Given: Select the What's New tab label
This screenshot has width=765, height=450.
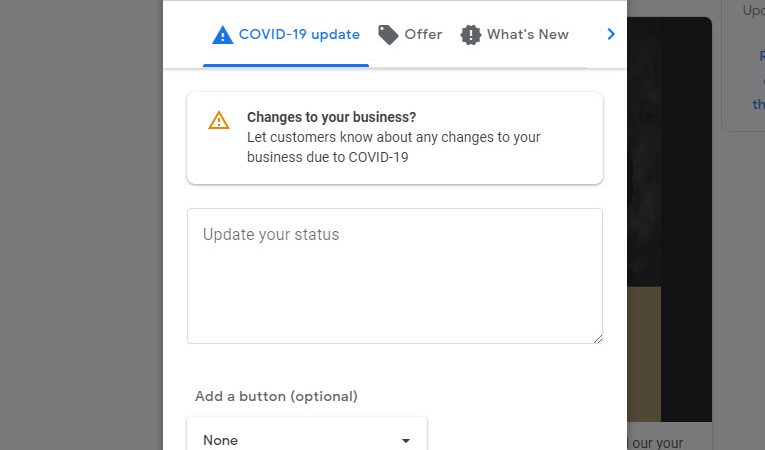Looking at the screenshot, I should tap(527, 35).
